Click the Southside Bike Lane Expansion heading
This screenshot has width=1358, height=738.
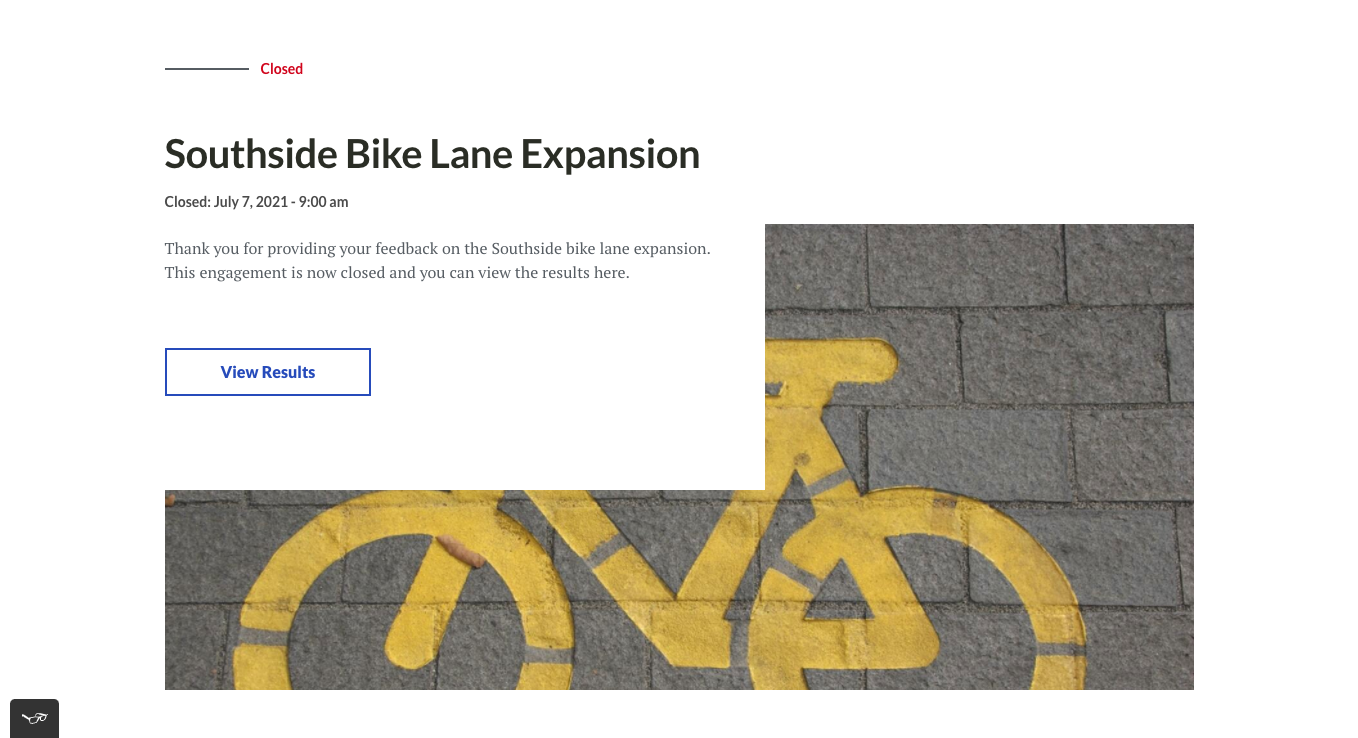point(432,154)
